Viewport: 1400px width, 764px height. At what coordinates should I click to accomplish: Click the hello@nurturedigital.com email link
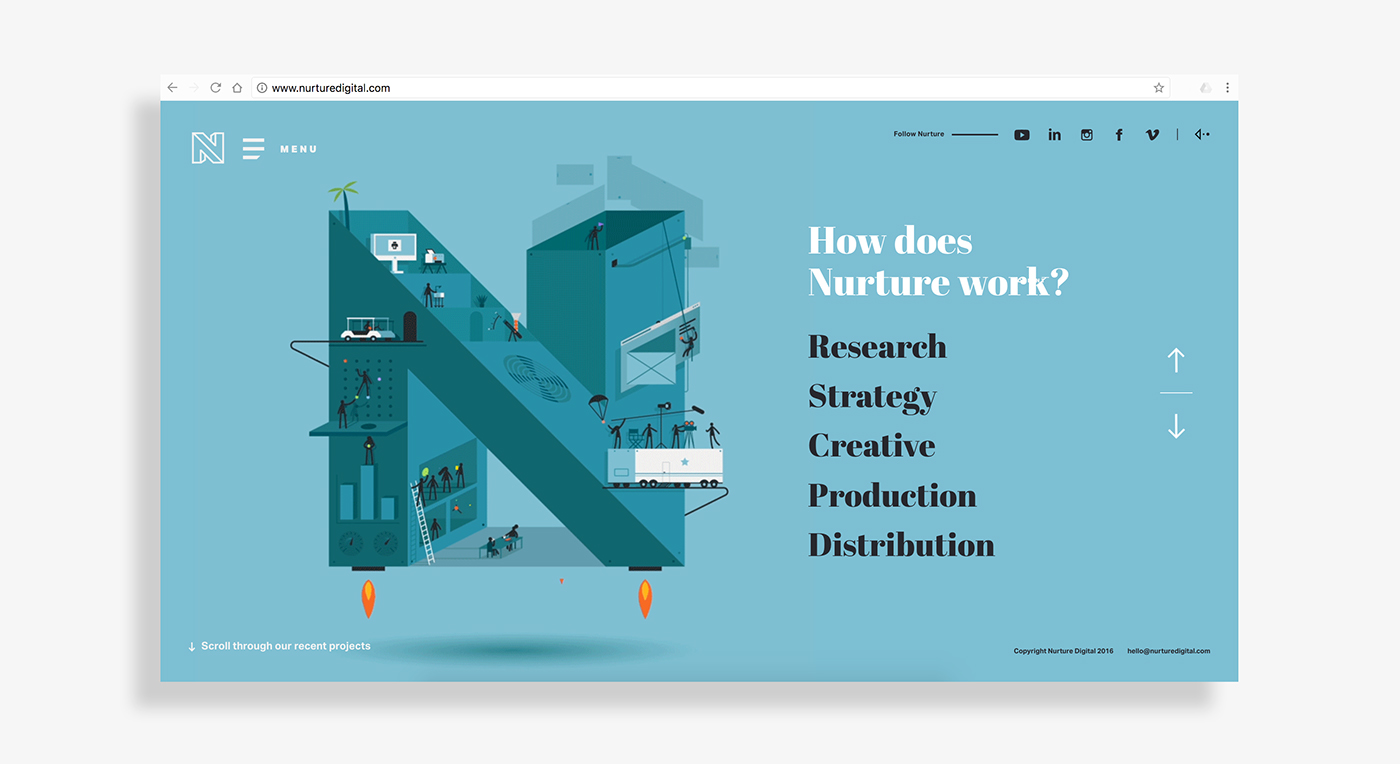coord(1168,651)
